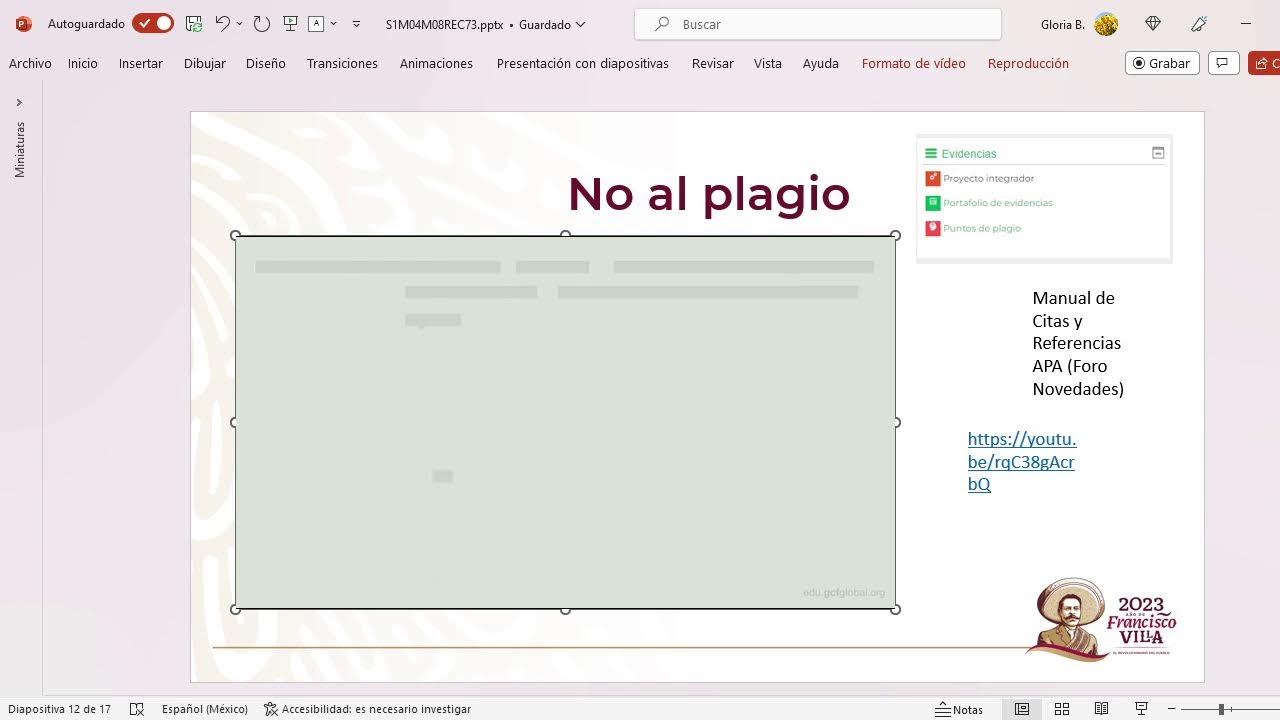Switch to Reading view icon
The image size is (1280, 720).
coord(1101,709)
